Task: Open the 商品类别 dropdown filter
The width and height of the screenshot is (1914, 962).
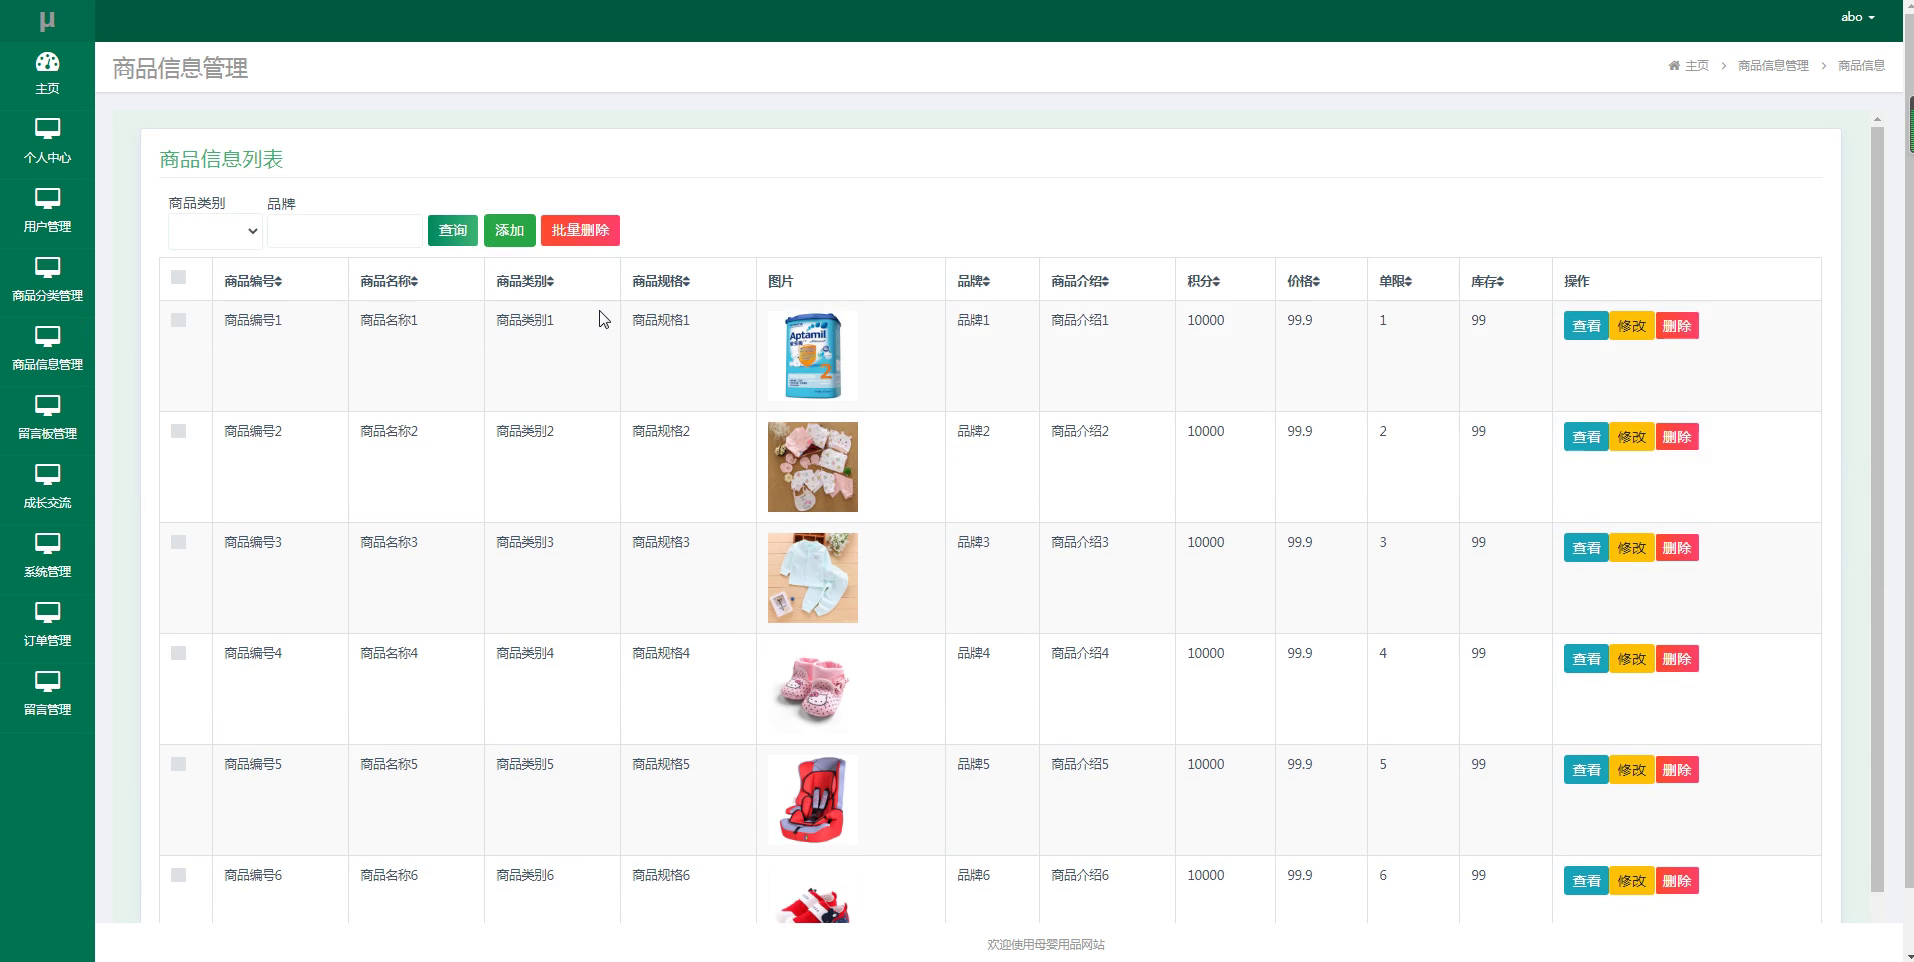Action: click(215, 231)
